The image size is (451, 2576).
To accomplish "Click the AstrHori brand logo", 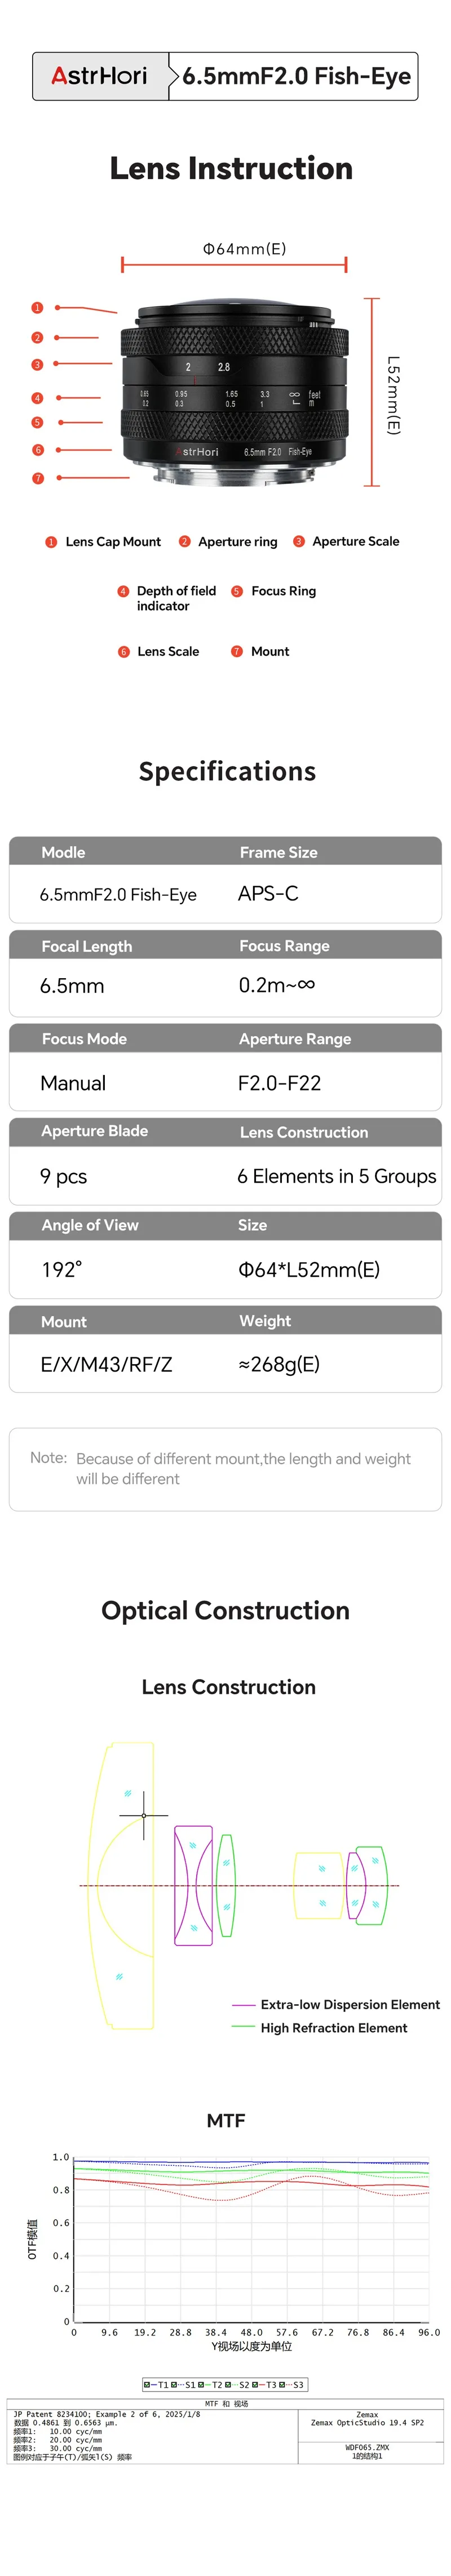I will click(99, 76).
